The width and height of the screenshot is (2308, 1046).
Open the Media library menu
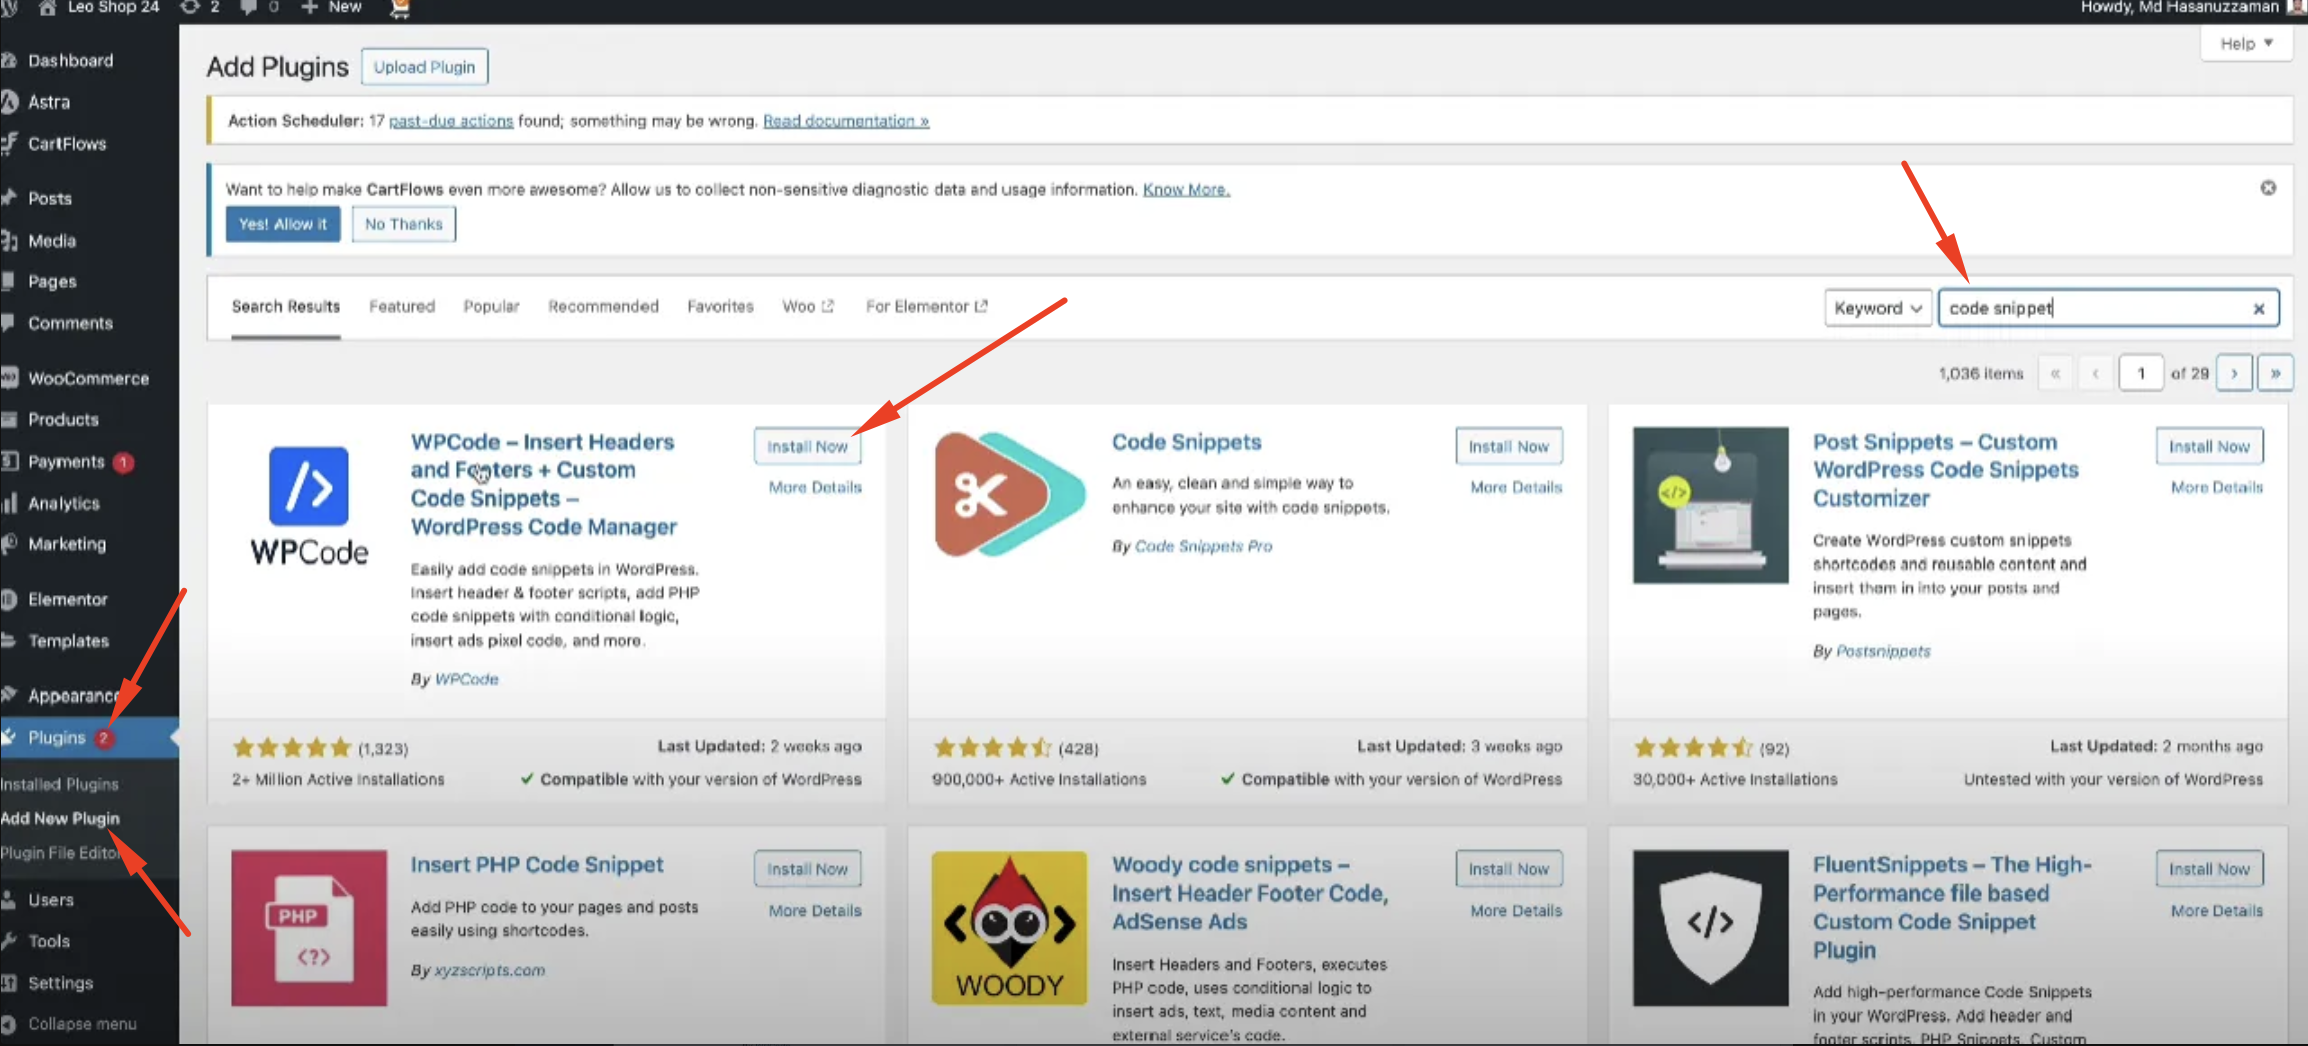[x=51, y=241]
